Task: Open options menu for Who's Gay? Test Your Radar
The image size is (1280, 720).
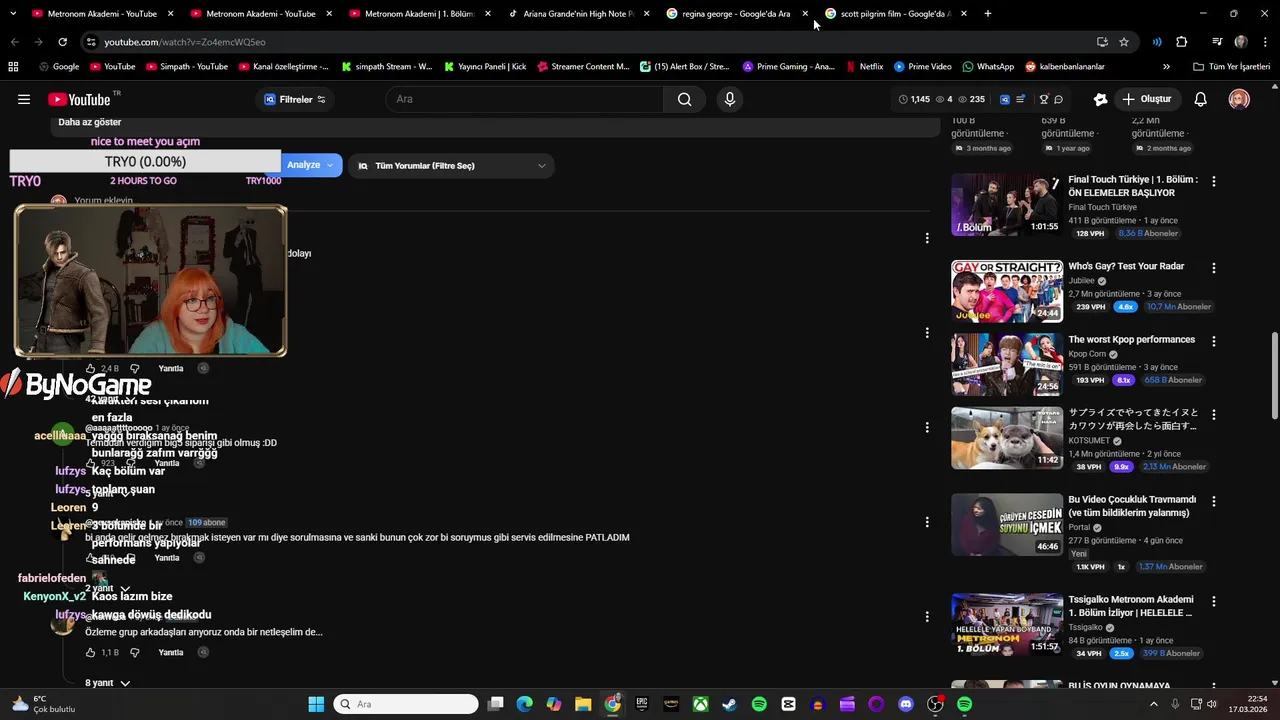Action: [1213, 268]
